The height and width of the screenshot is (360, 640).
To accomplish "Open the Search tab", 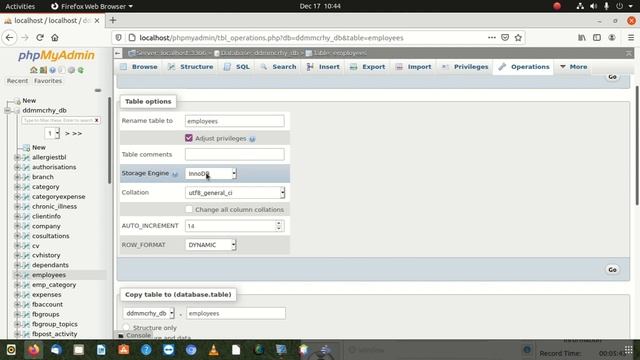I will pos(278,67).
